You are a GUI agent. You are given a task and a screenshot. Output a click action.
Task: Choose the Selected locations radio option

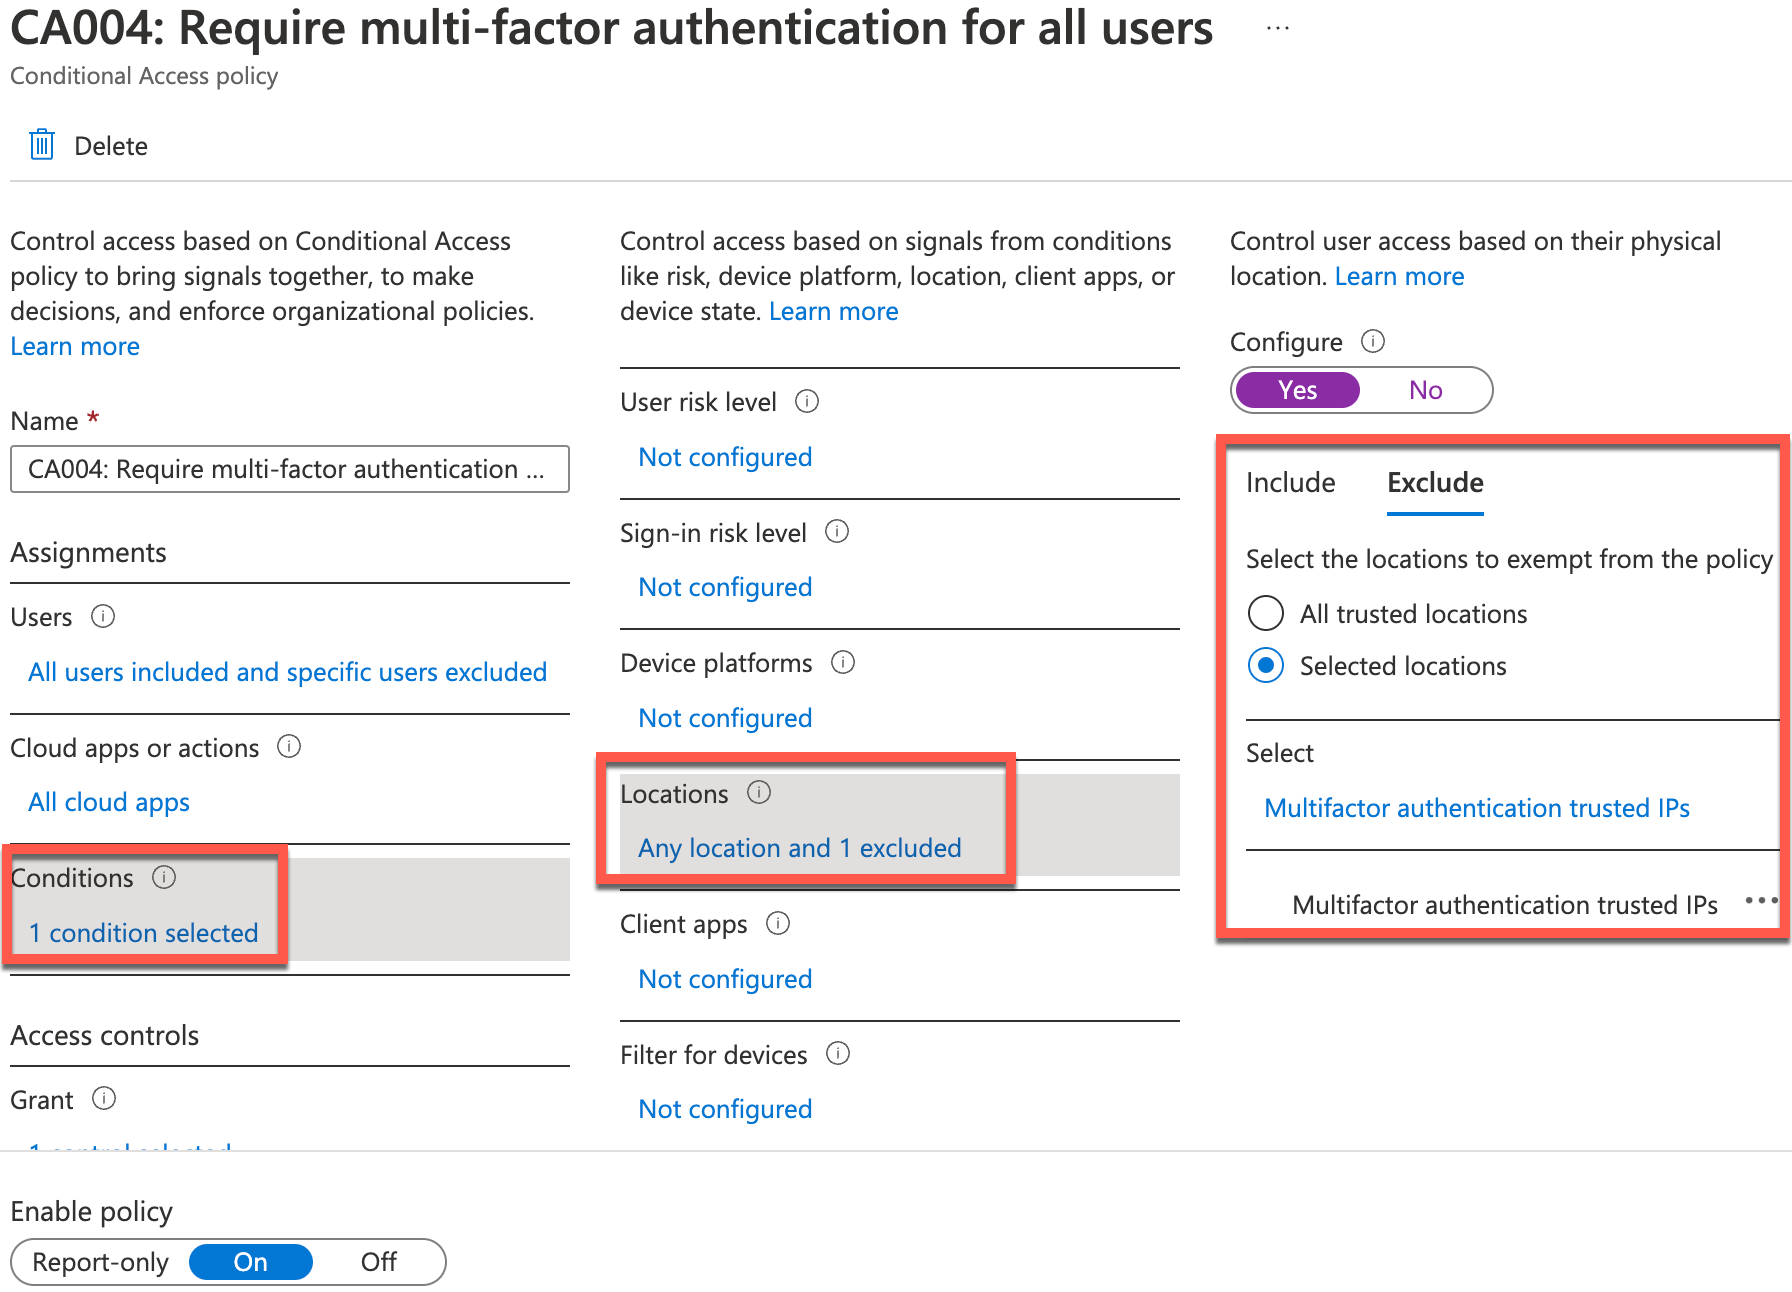pos(1266,665)
